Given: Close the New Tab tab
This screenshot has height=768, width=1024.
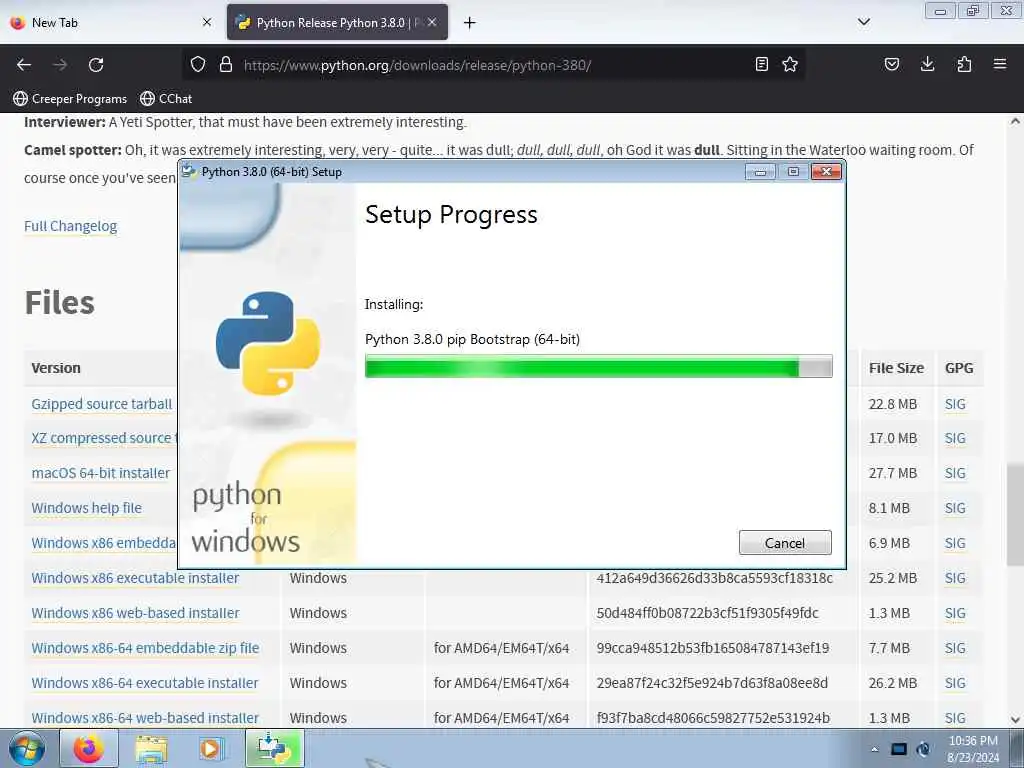Looking at the screenshot, I should tap(207, 22).
